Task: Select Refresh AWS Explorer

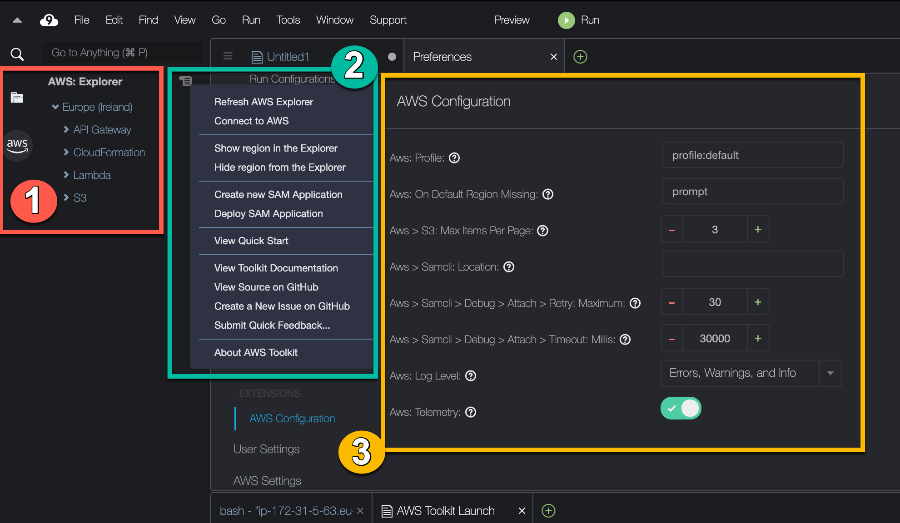Action: pos(263,102)
